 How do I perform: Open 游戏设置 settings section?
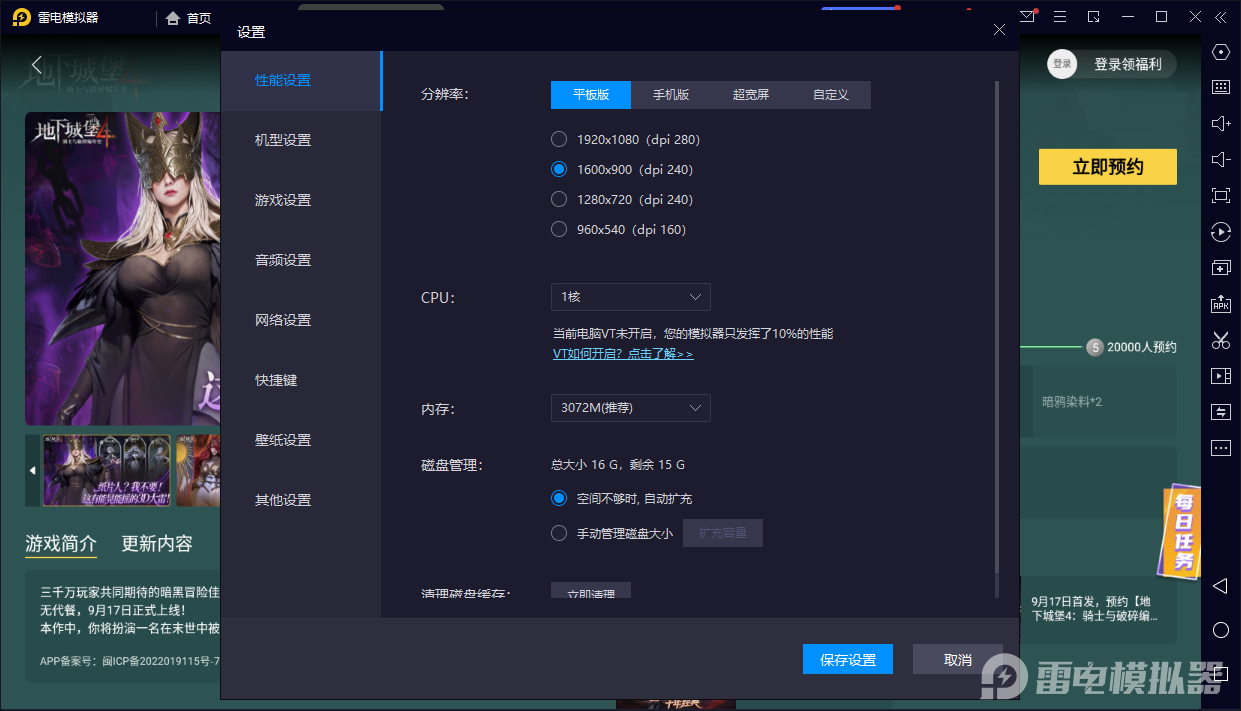pyautogui.click(x=301, y=200)
